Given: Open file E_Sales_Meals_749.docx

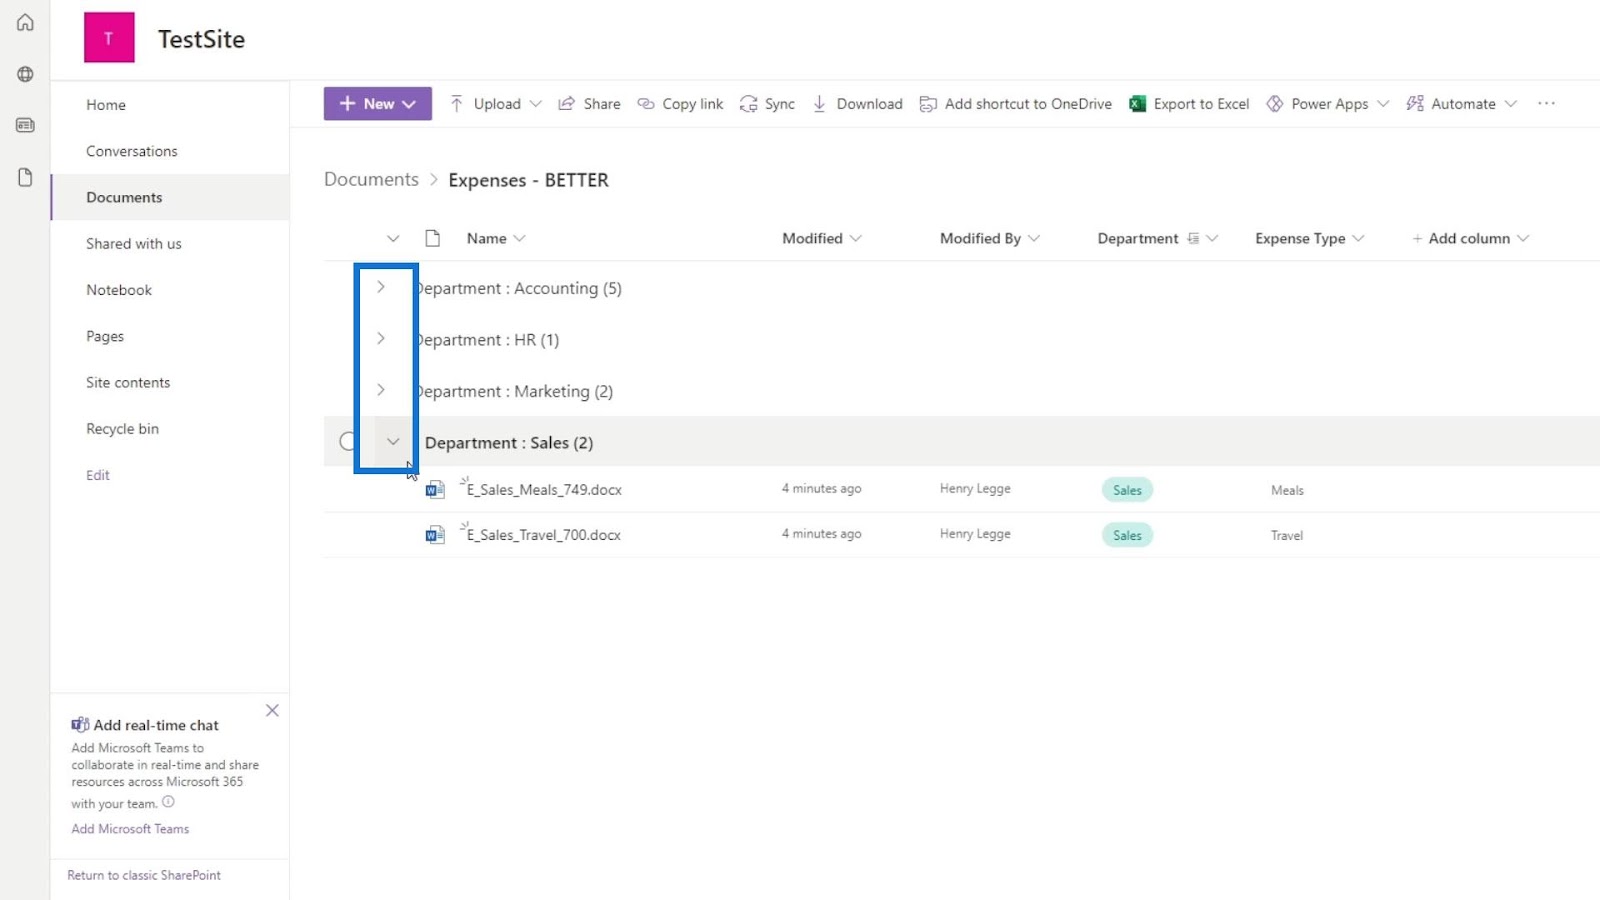Looking at the screenshot, I should [x=544, y=489].
